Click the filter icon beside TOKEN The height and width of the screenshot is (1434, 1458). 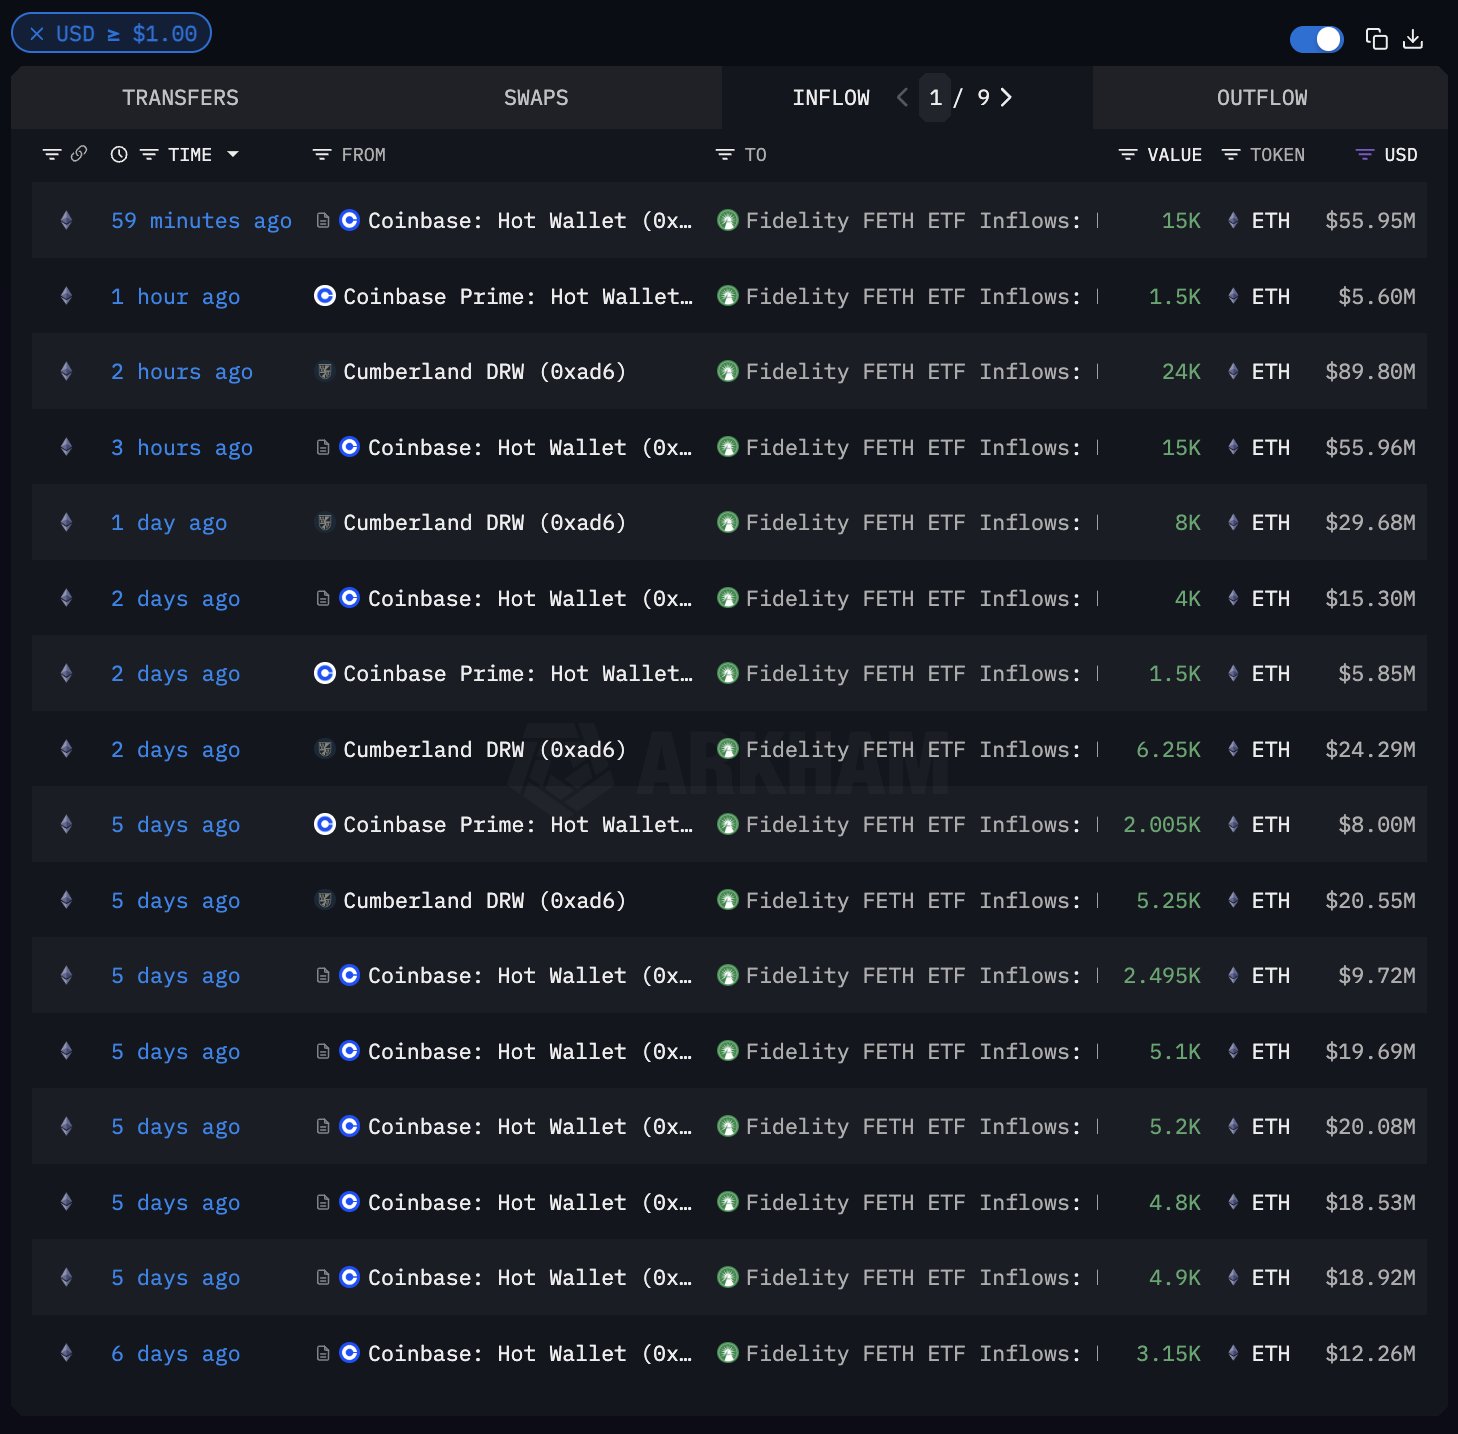[x=1231, y=155]
